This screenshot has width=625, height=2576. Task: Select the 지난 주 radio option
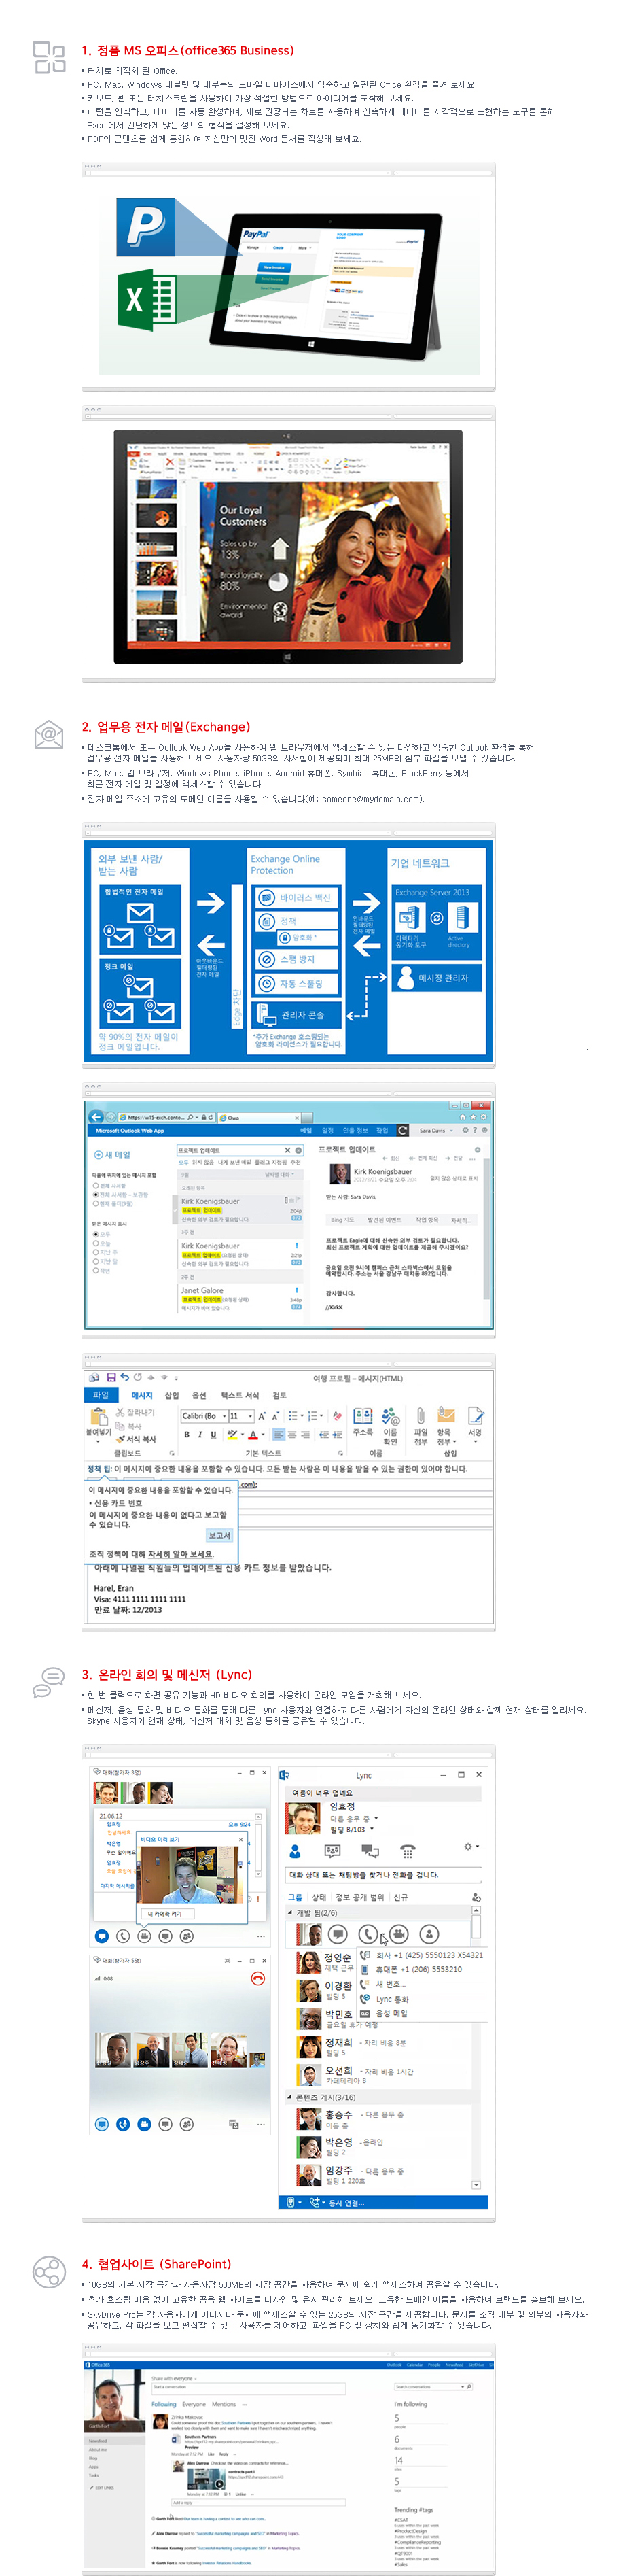96,1252
